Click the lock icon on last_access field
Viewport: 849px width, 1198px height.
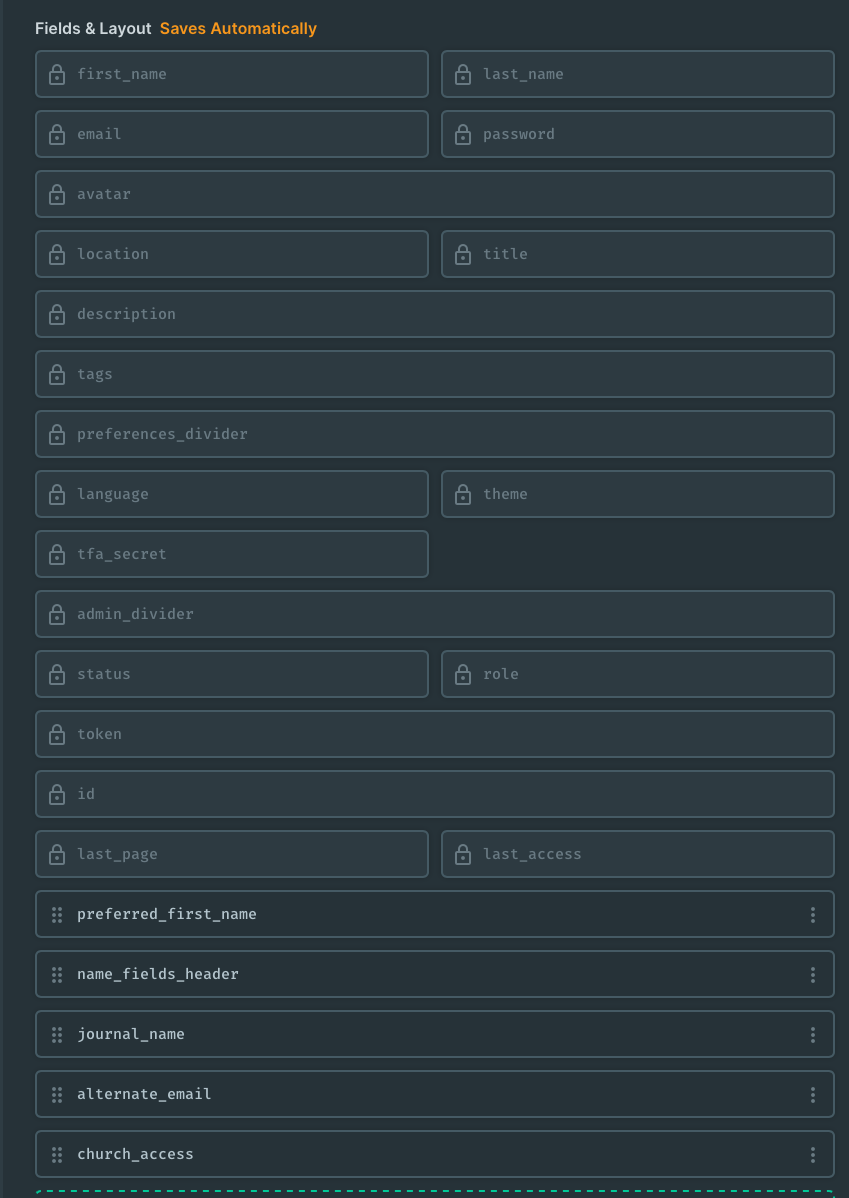click(463, 854)
